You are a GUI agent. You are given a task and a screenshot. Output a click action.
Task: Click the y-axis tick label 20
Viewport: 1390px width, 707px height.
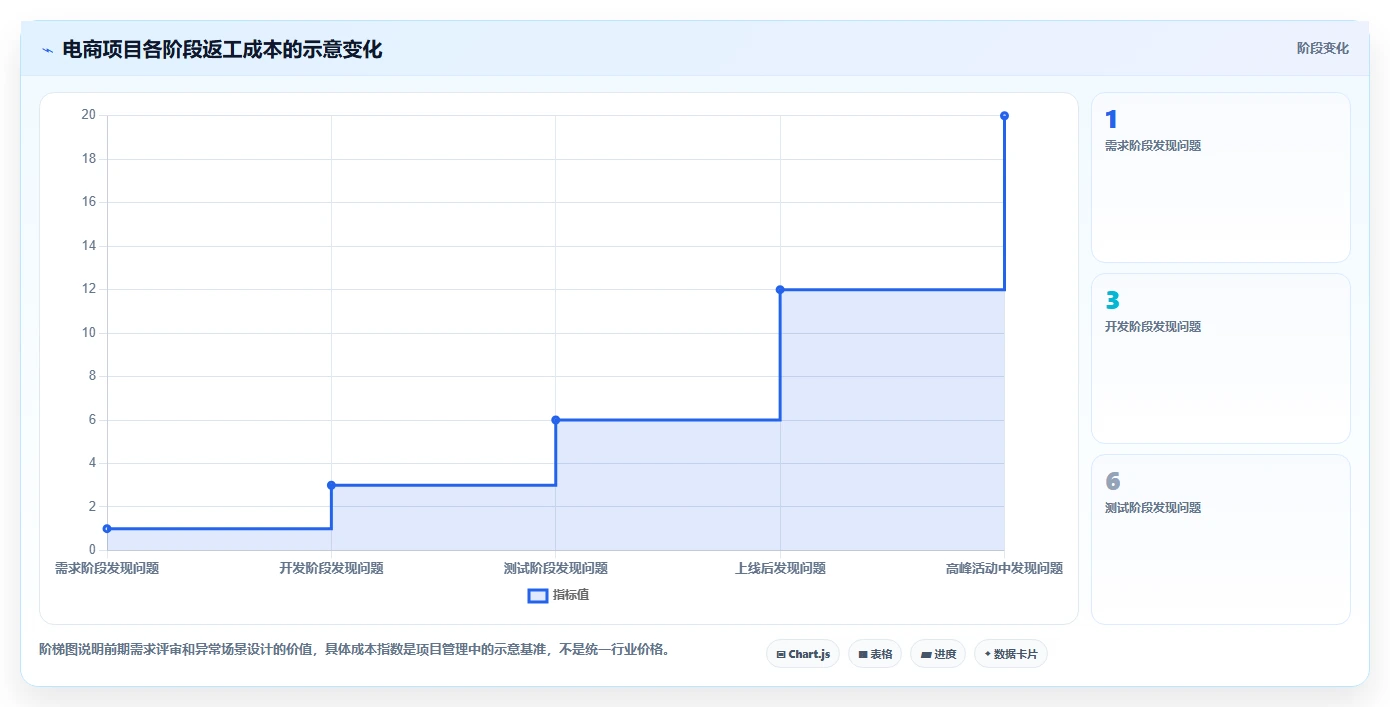89,115
